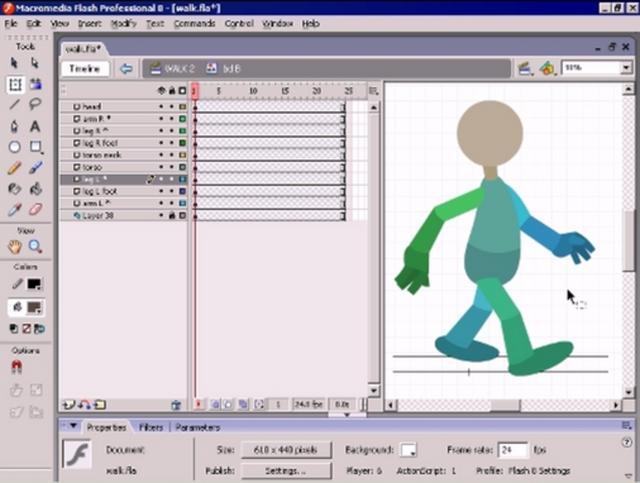640x483 pixels.
Task: Click the Black and White colors button
Action: 13,329
